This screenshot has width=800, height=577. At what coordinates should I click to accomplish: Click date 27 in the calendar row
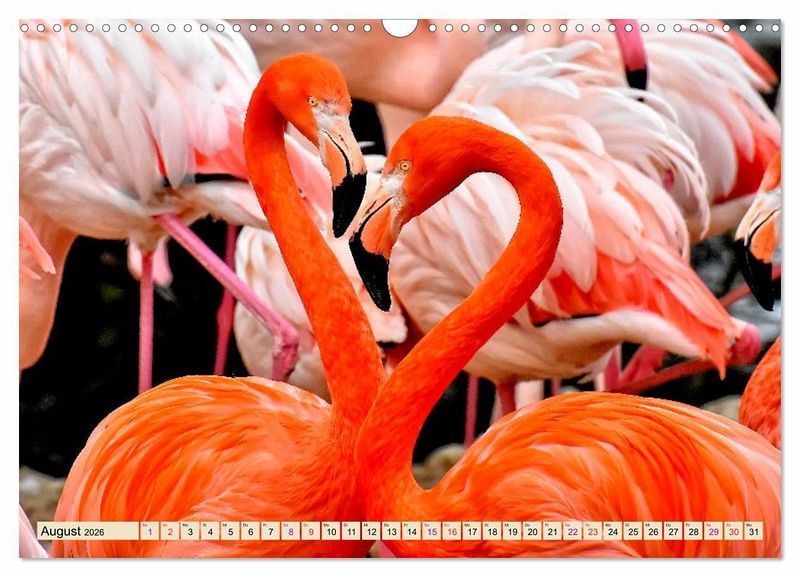[x=673, y=531]
